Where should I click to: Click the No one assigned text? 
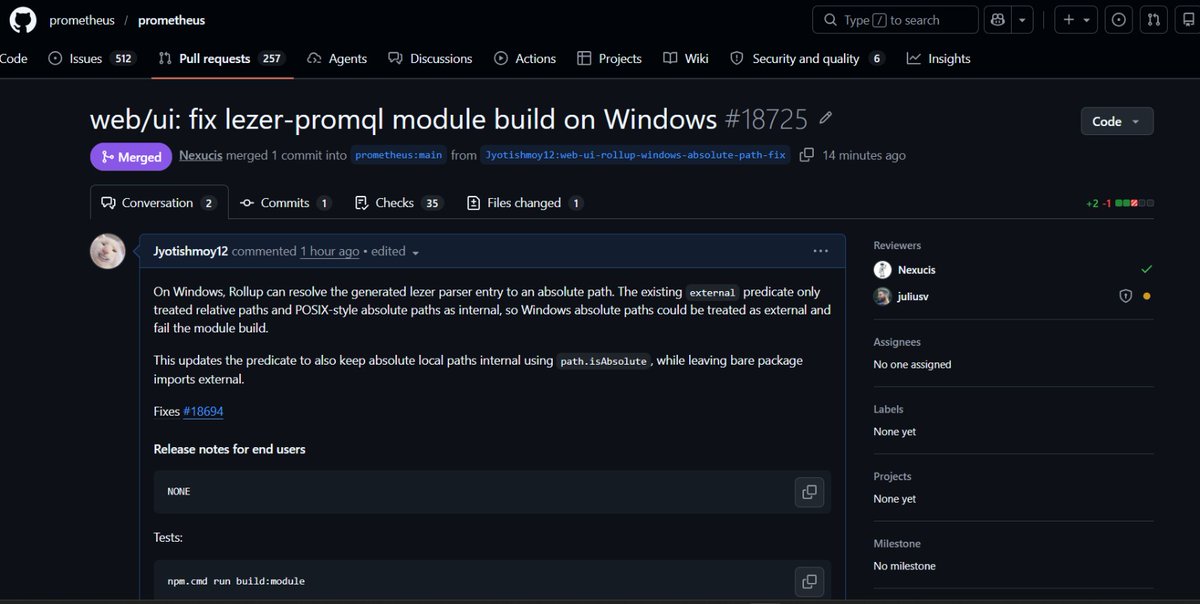tap(912, 364)
